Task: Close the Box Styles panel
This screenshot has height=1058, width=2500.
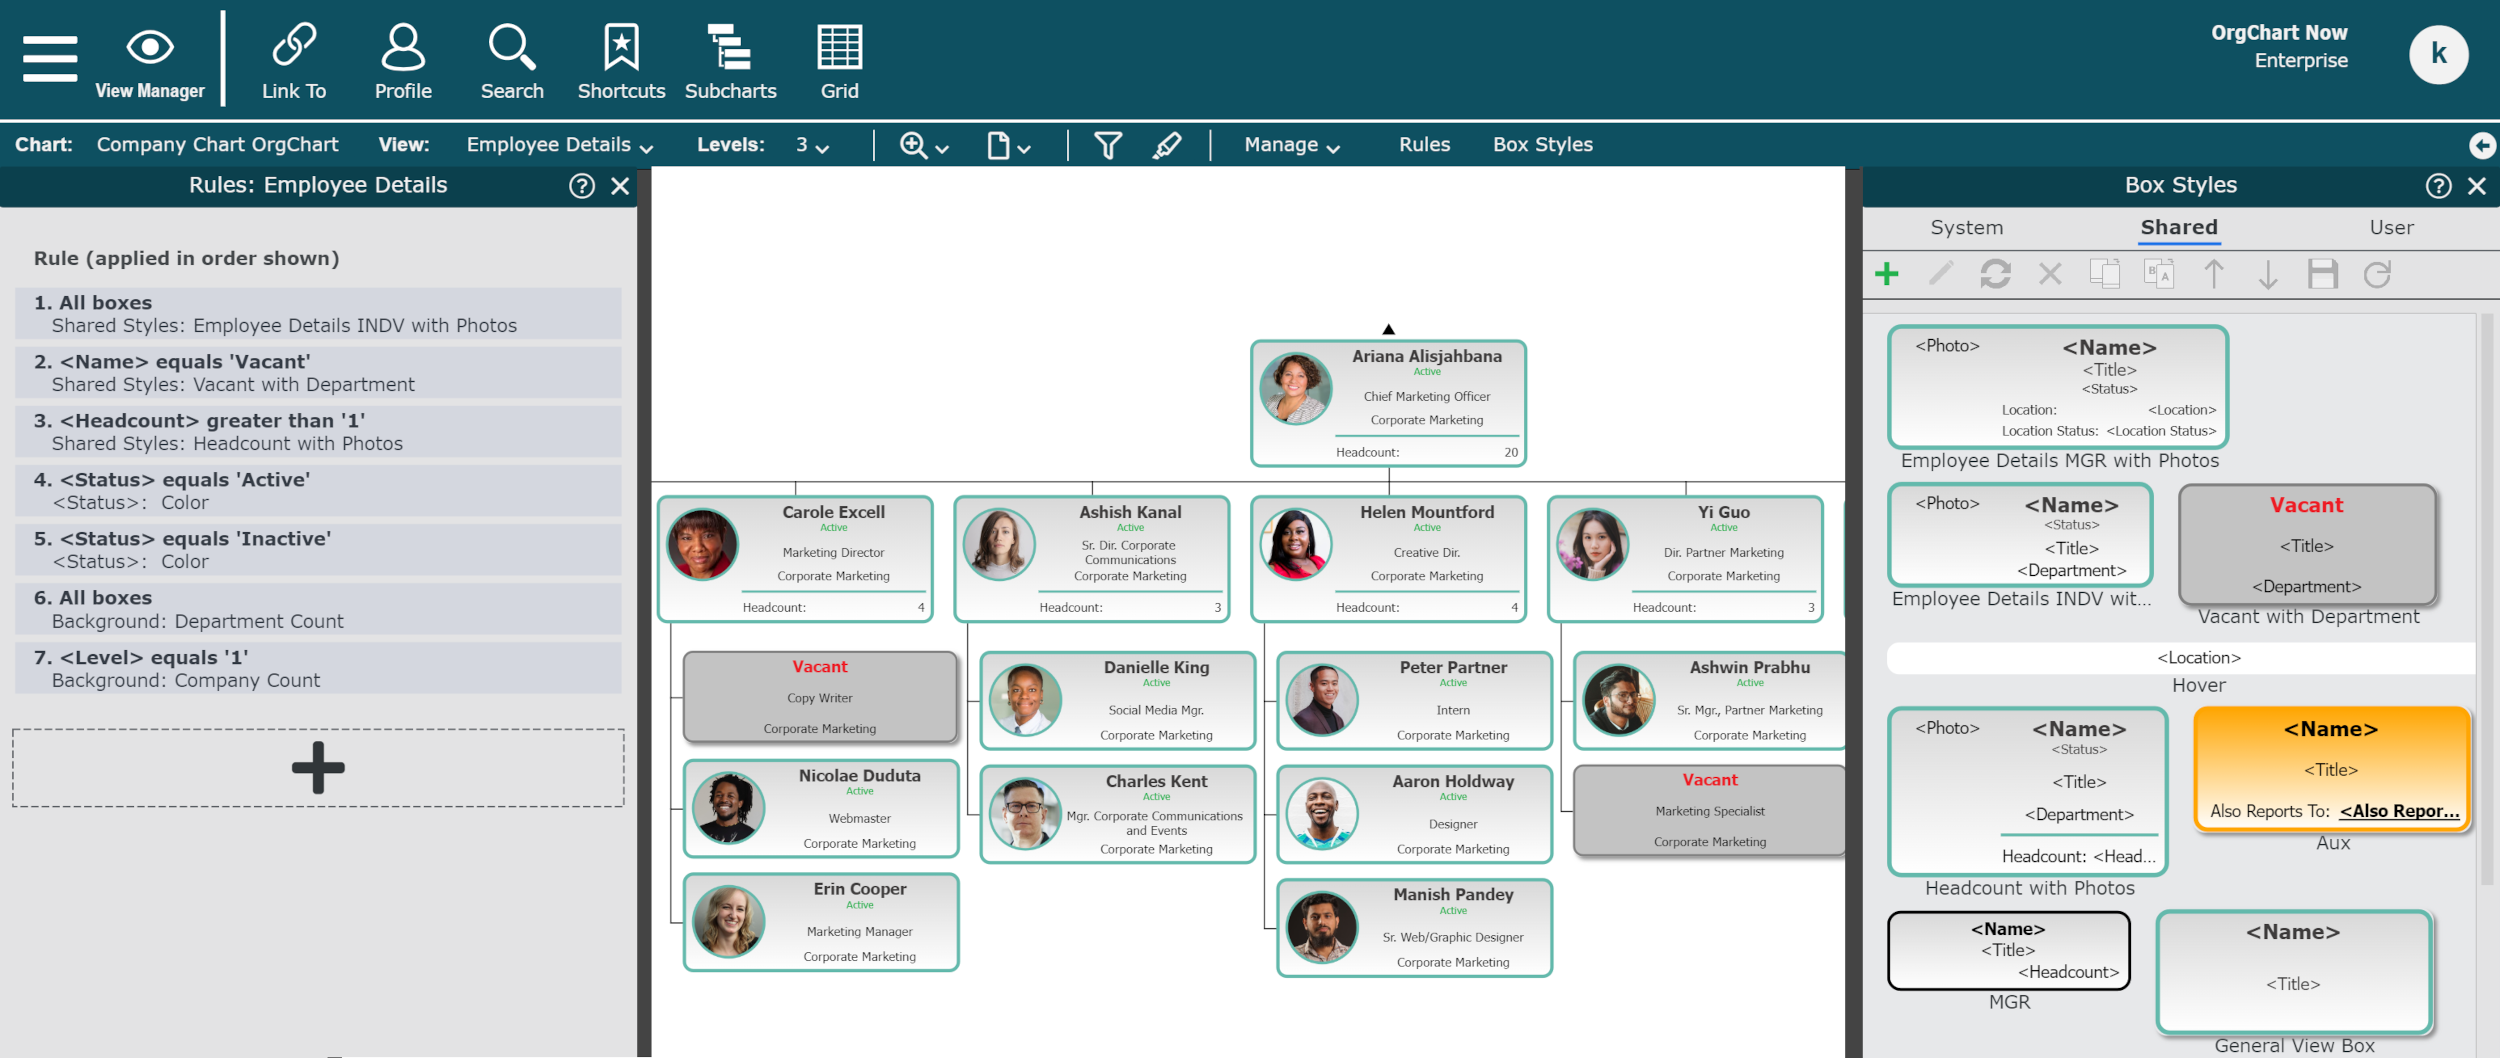Action: point(2477,186)
